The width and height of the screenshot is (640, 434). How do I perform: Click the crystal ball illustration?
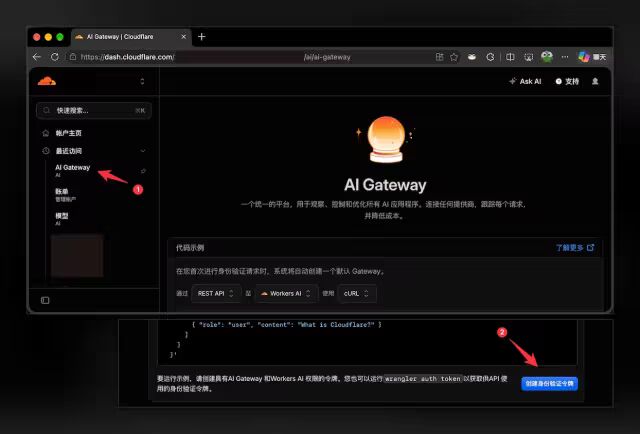(x=385, y=140)
